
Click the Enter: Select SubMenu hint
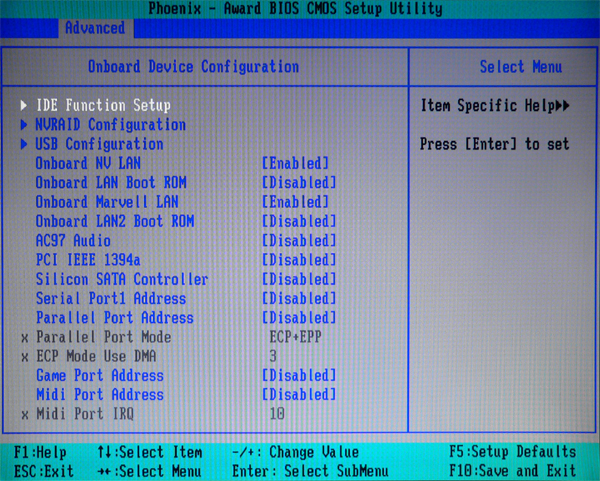tap(310, 471)
